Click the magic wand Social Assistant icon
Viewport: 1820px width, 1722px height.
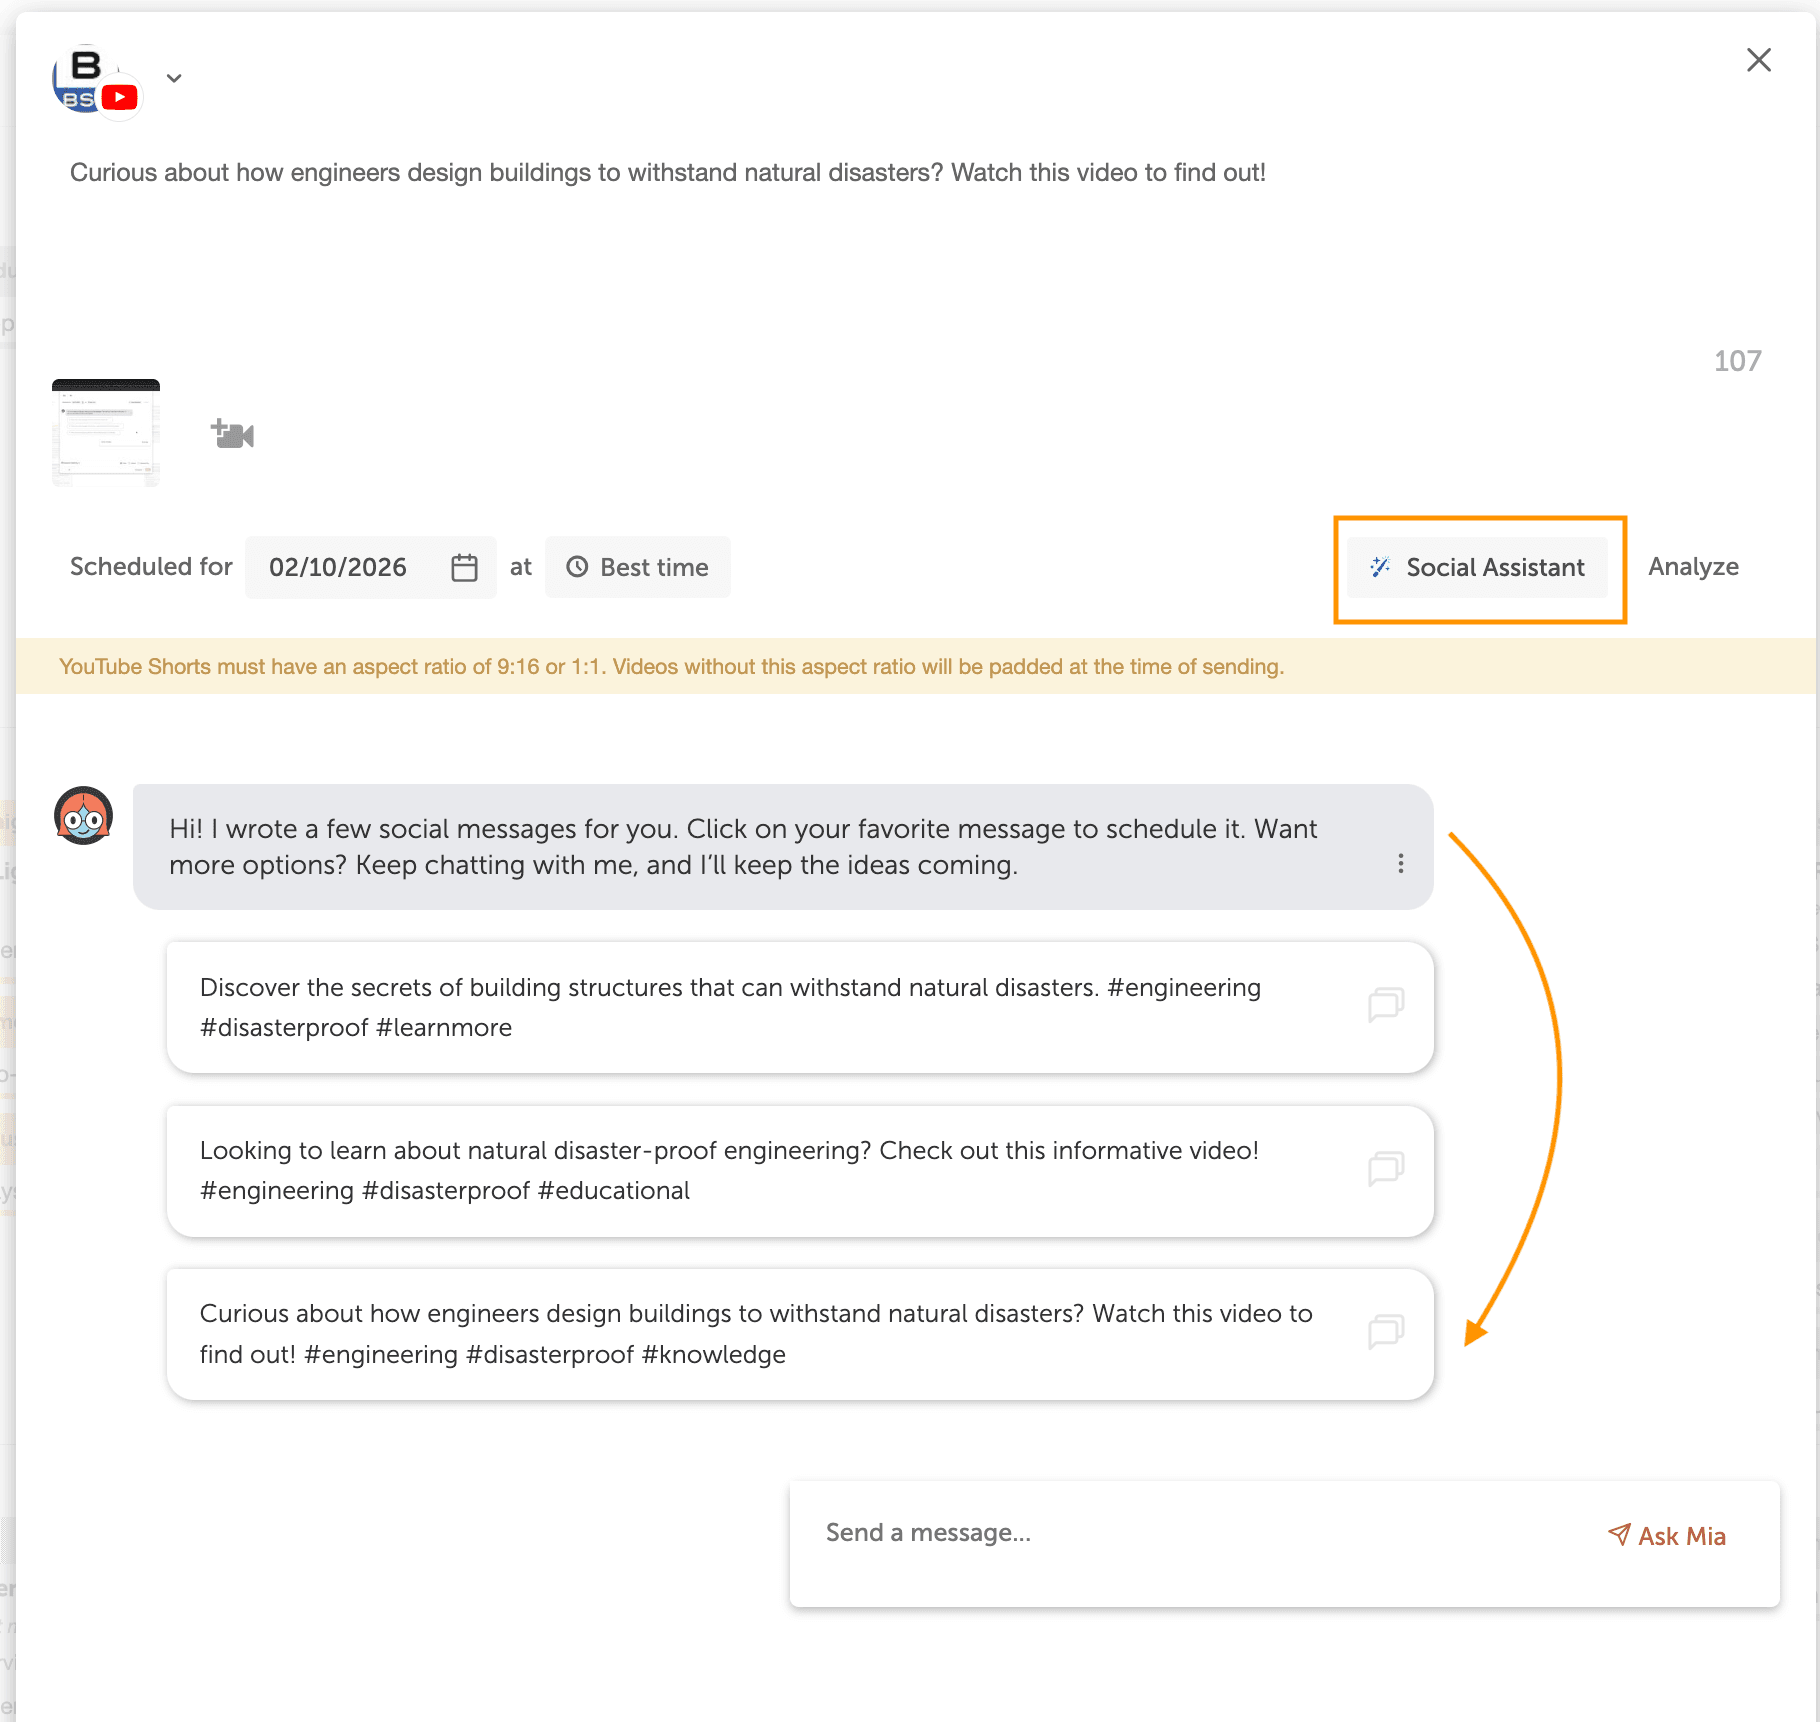[x=1380, y=567]
